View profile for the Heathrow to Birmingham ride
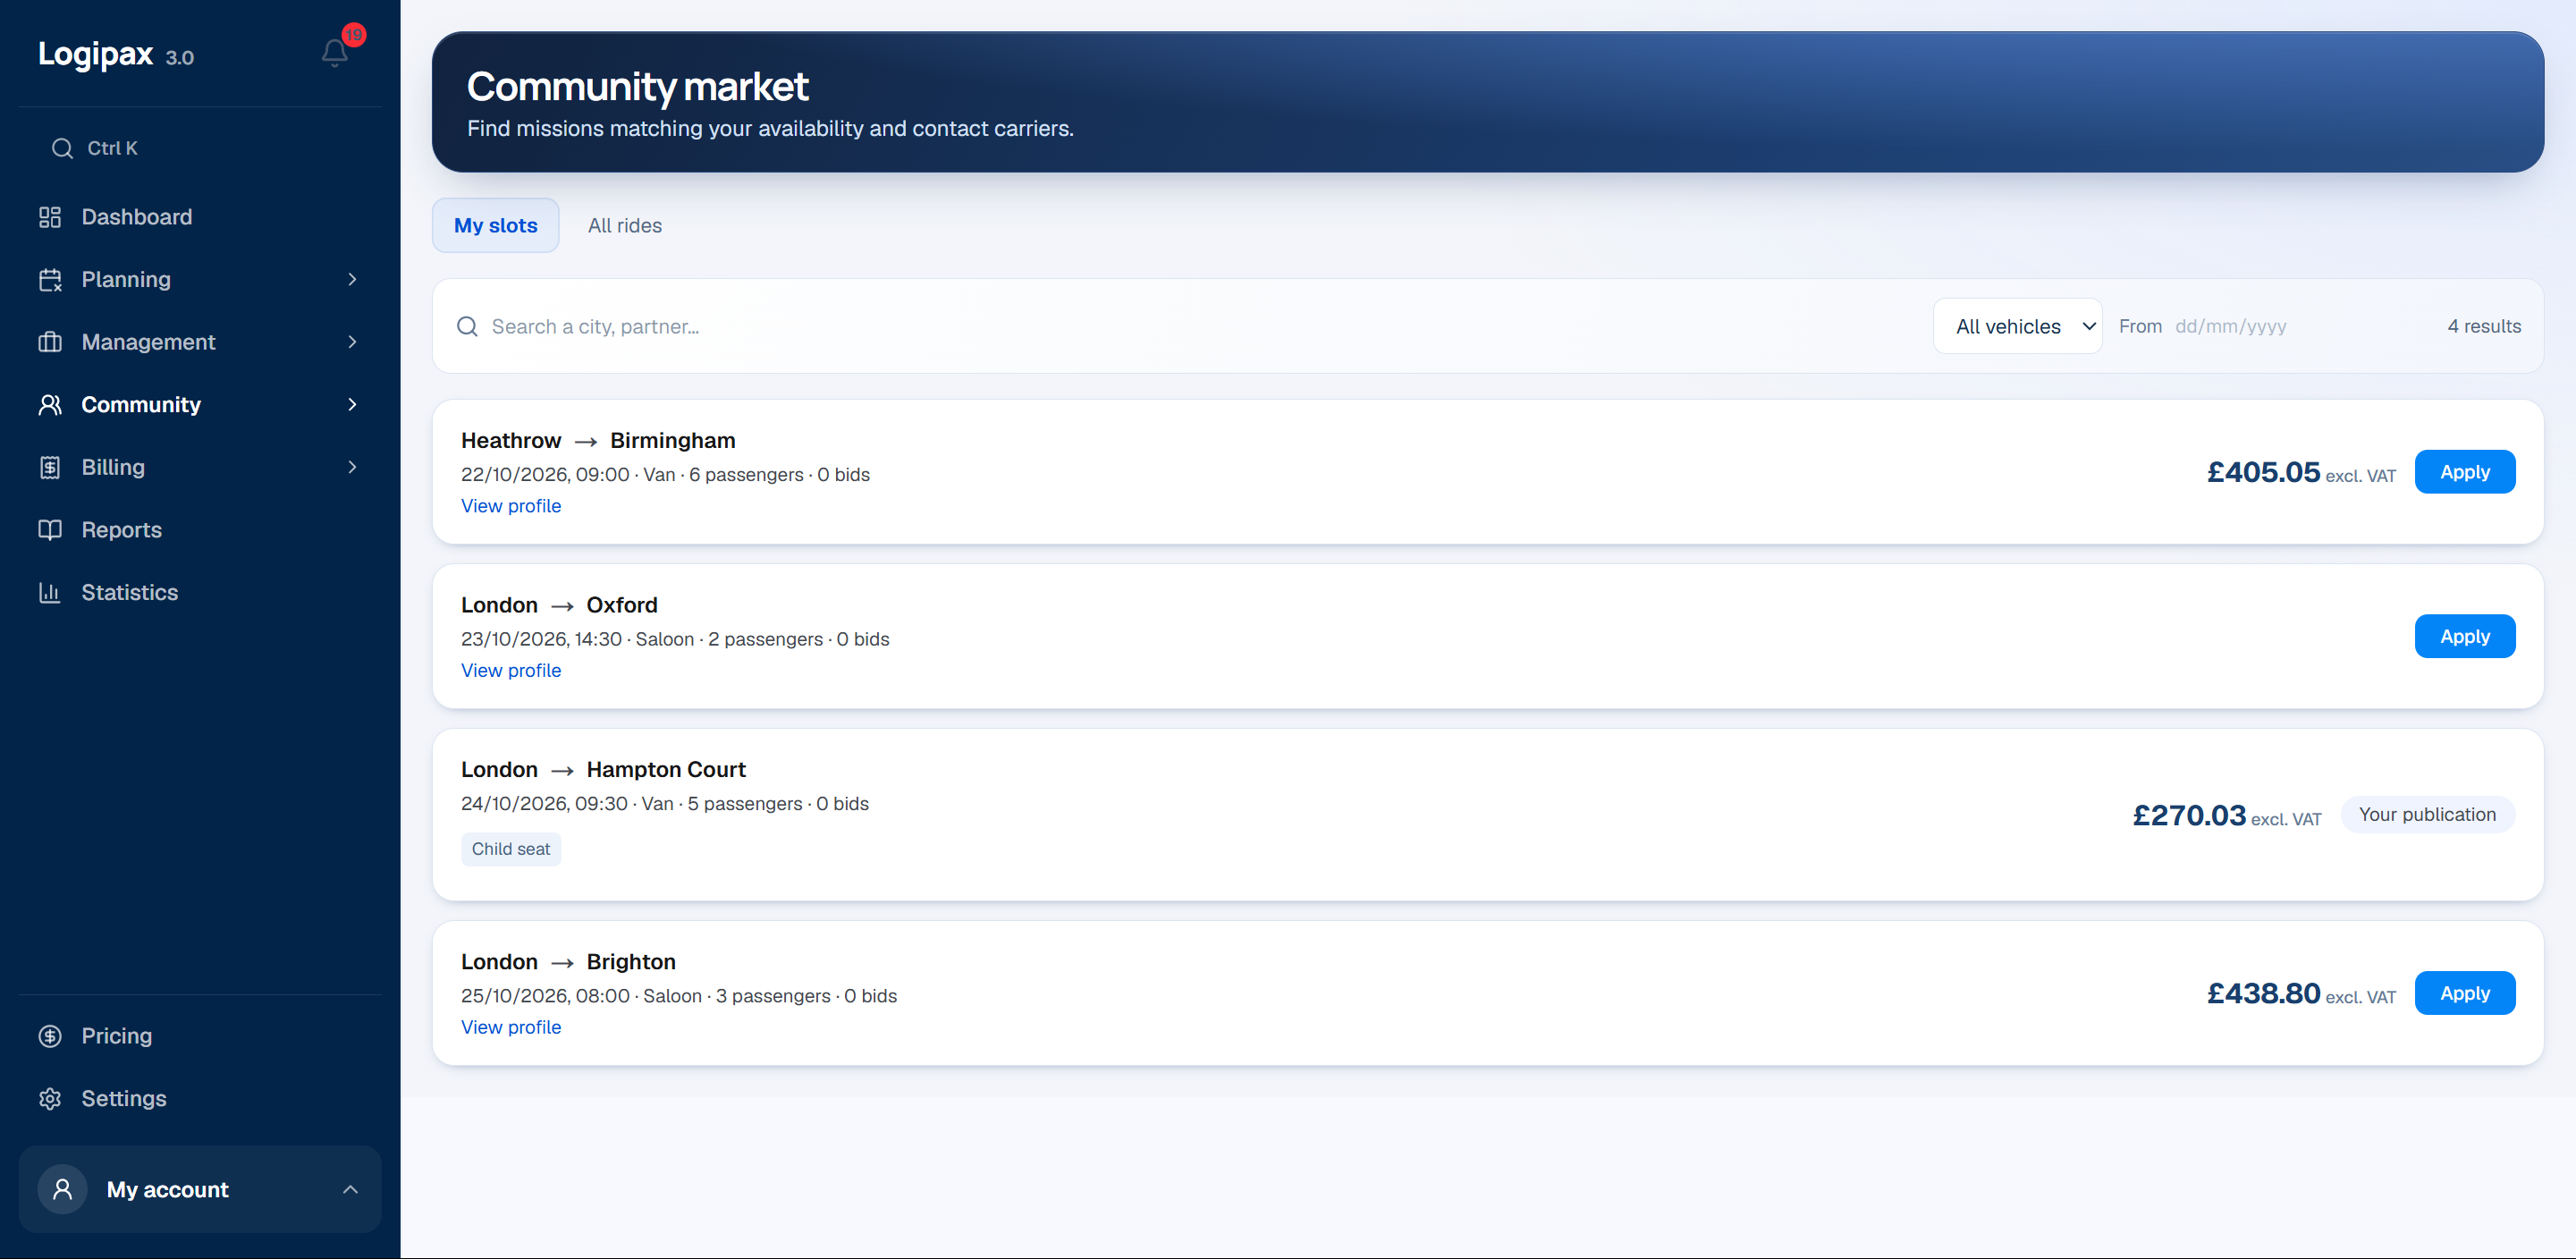The width and height of the screenshot is (2576, 1259). (x=511, y=506)
